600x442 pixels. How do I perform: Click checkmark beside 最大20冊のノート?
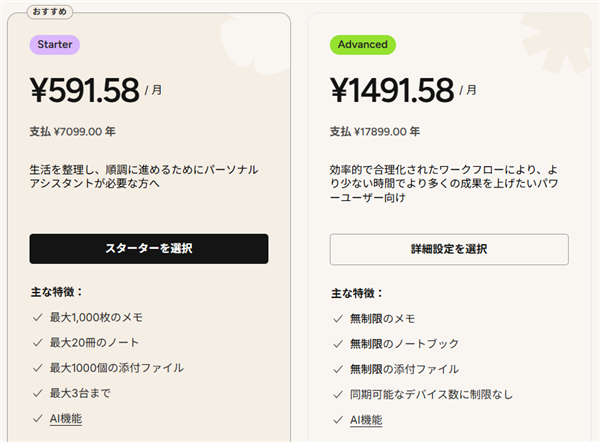pyautogui.click(x=35, y=343)
